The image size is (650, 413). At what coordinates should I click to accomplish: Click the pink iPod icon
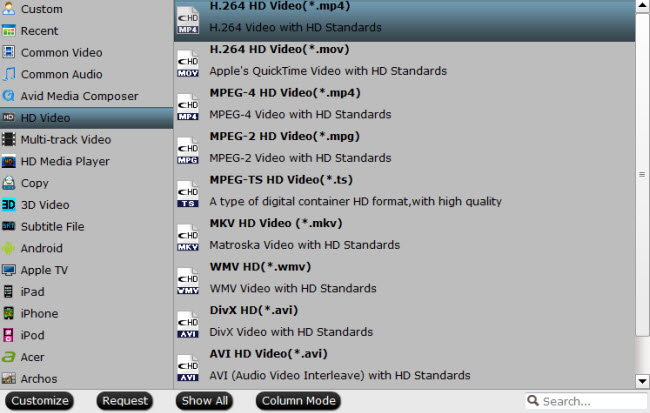[x=8, y=335]
